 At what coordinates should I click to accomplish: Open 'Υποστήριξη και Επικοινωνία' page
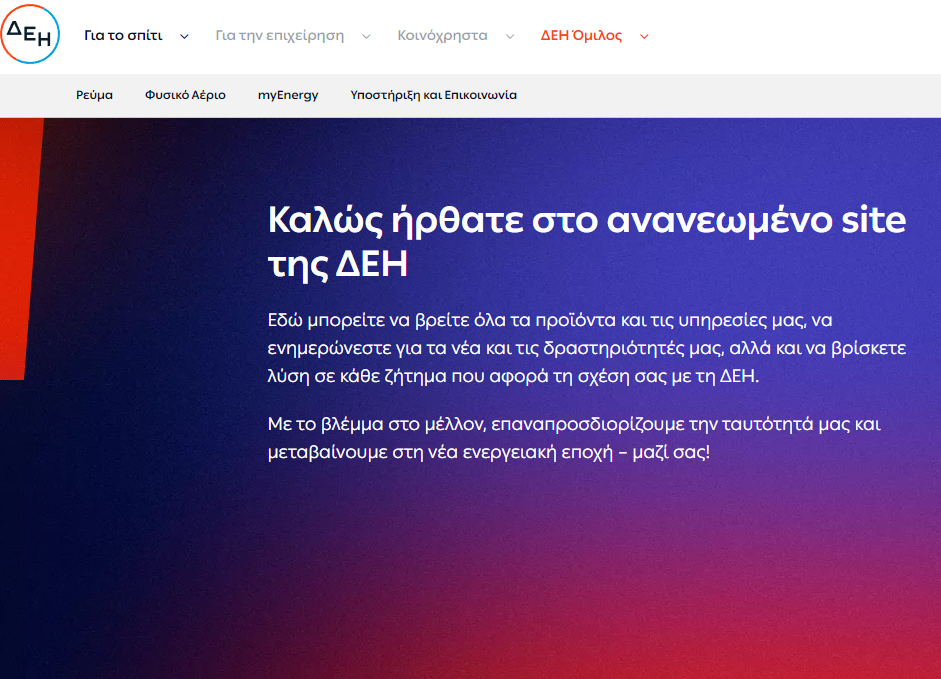pyautogui.click(x=433, y=95)
